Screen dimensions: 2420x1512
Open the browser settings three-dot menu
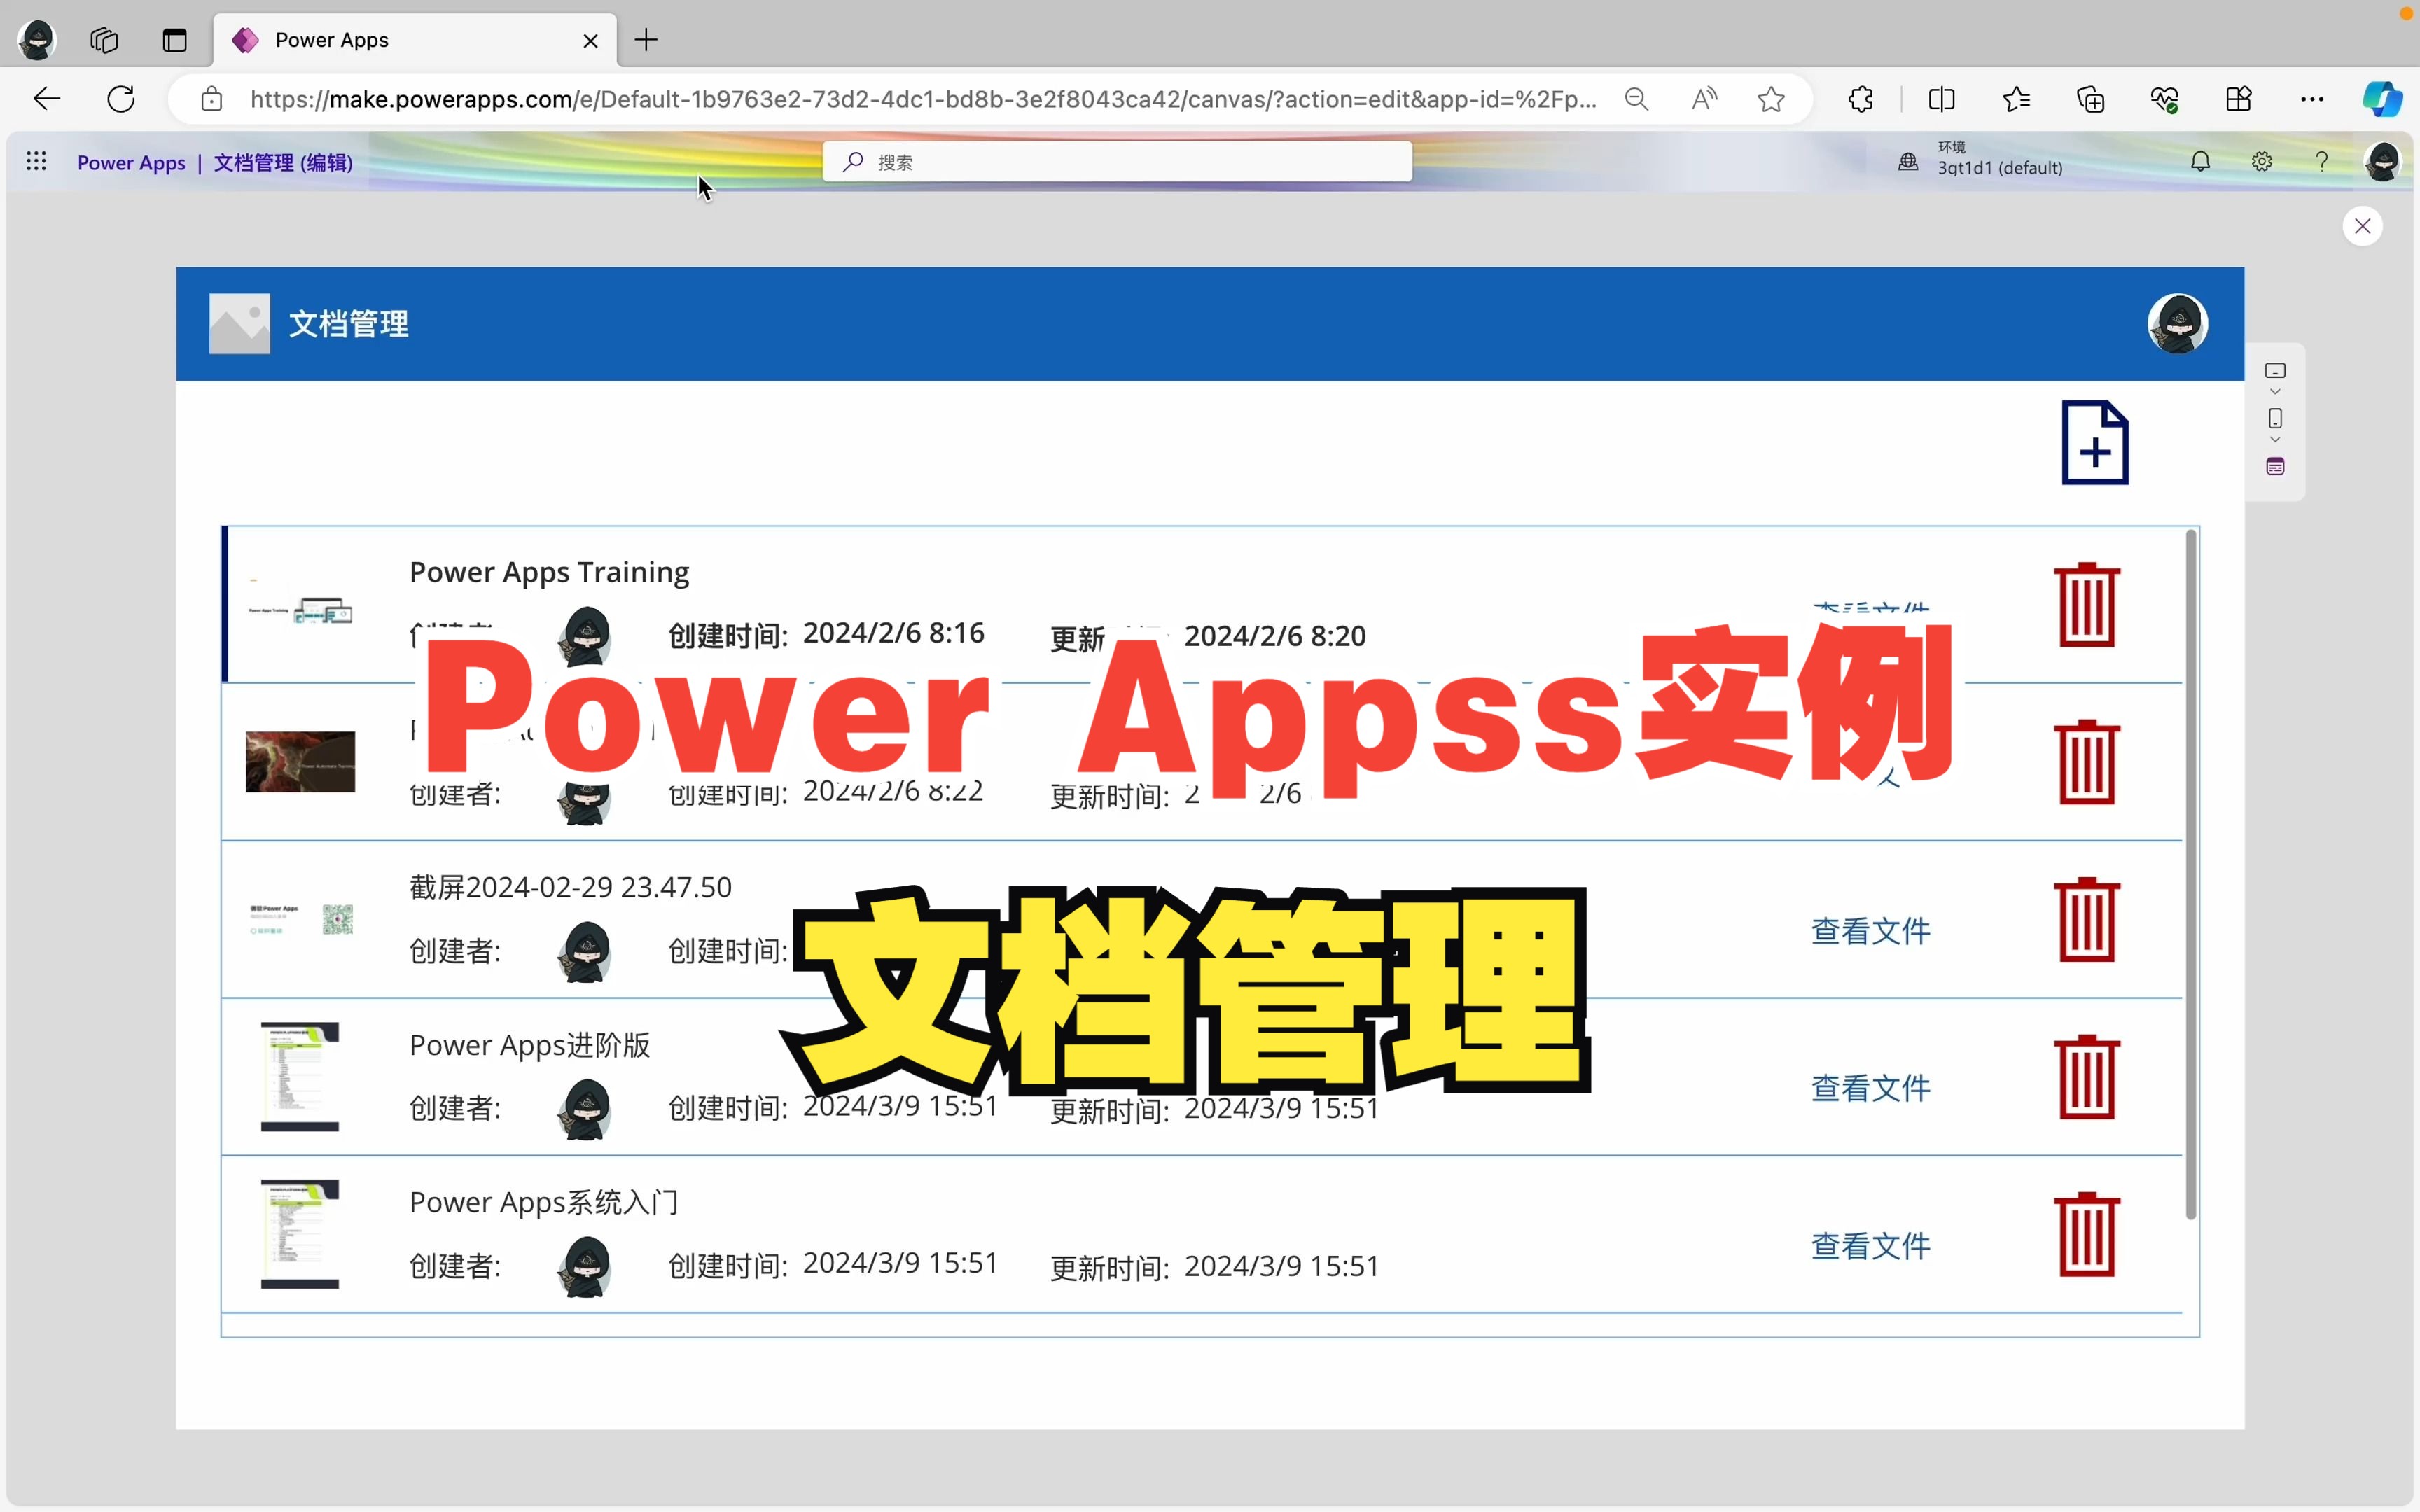[x=2312, y=99]
